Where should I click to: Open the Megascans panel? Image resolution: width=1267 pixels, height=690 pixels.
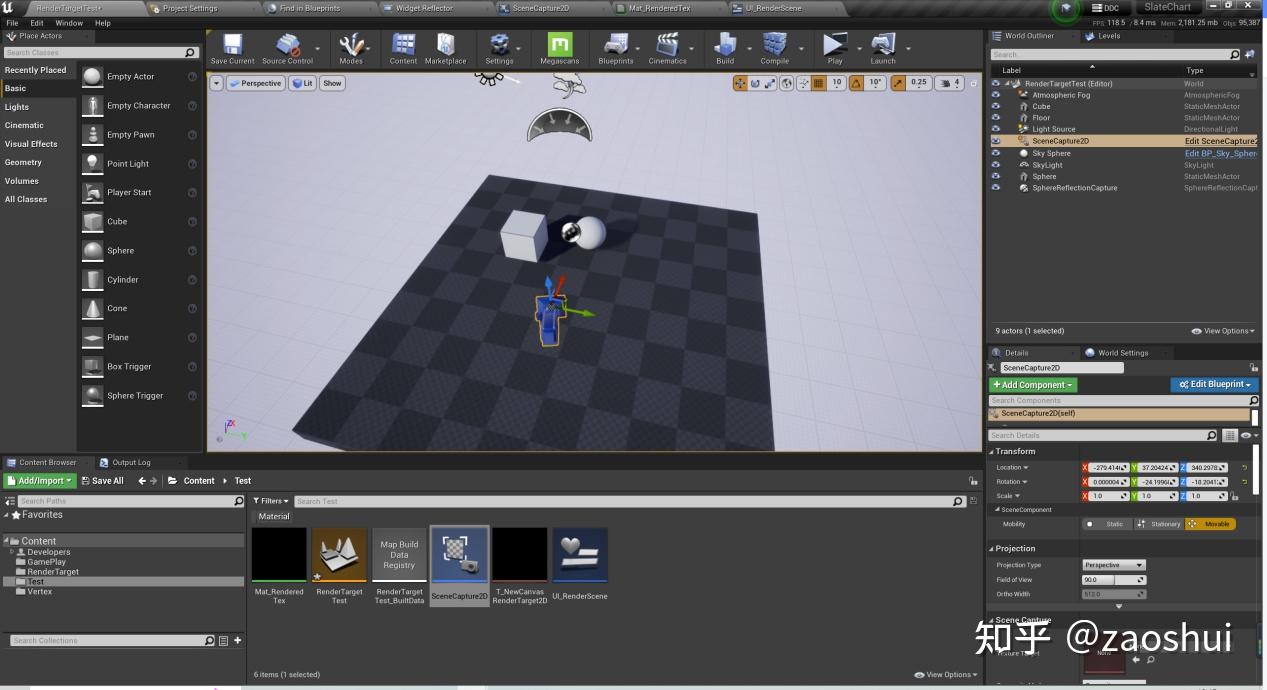pos(560,45)
